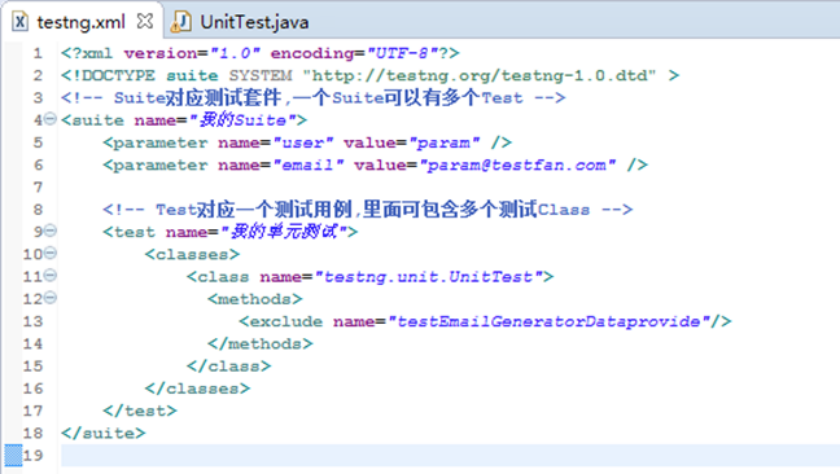
Task: Collapse the class element at line 11
Action: pyautogui.click(x=50, y=276)
